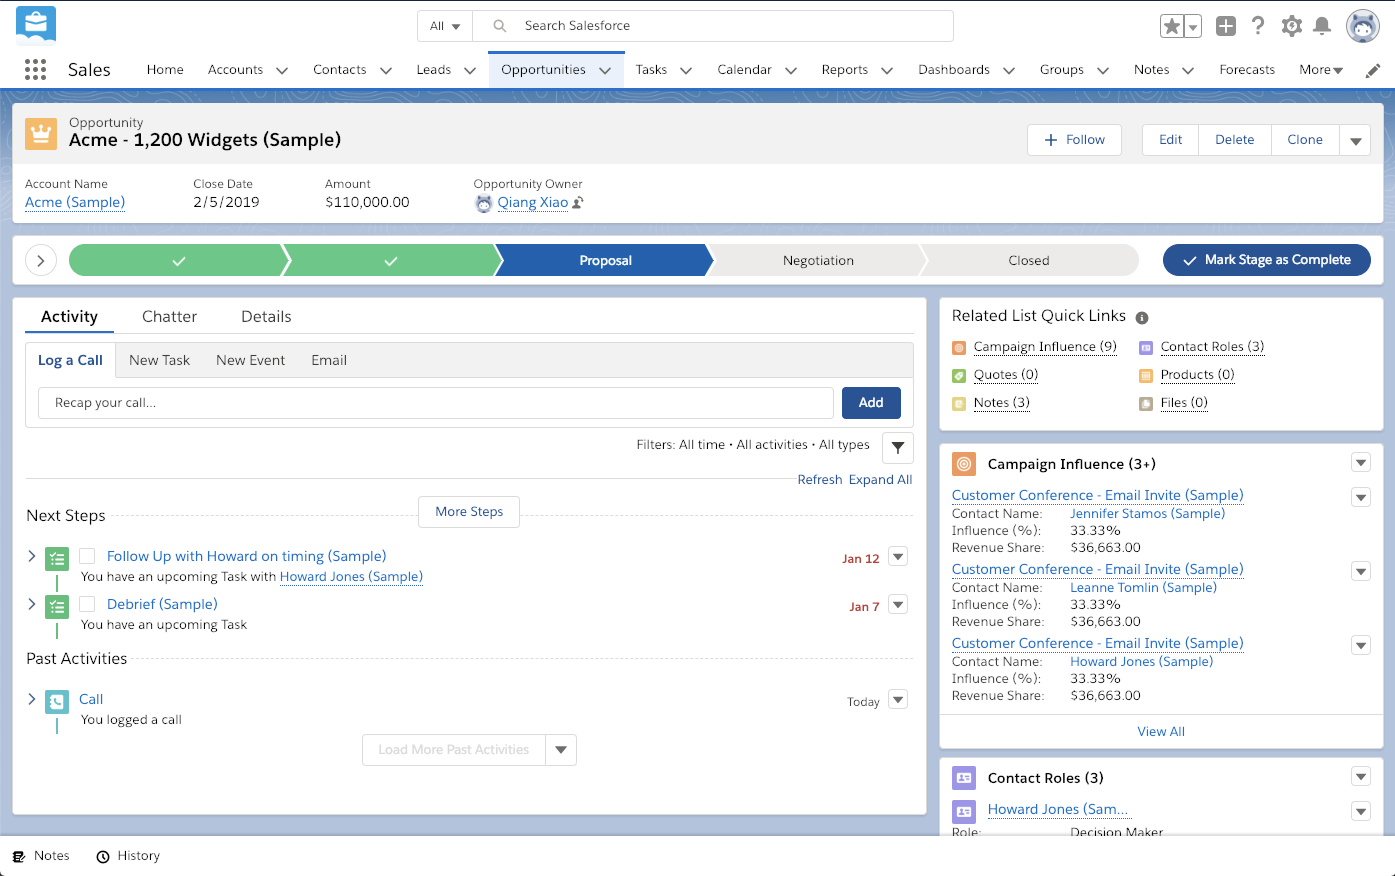Select the New Task composer tab
The image size is (1395, 876).
pos(159,360)
